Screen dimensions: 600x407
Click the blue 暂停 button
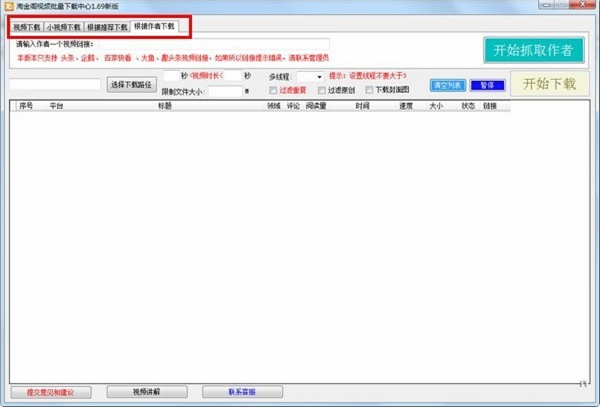[x=488, y=85]
